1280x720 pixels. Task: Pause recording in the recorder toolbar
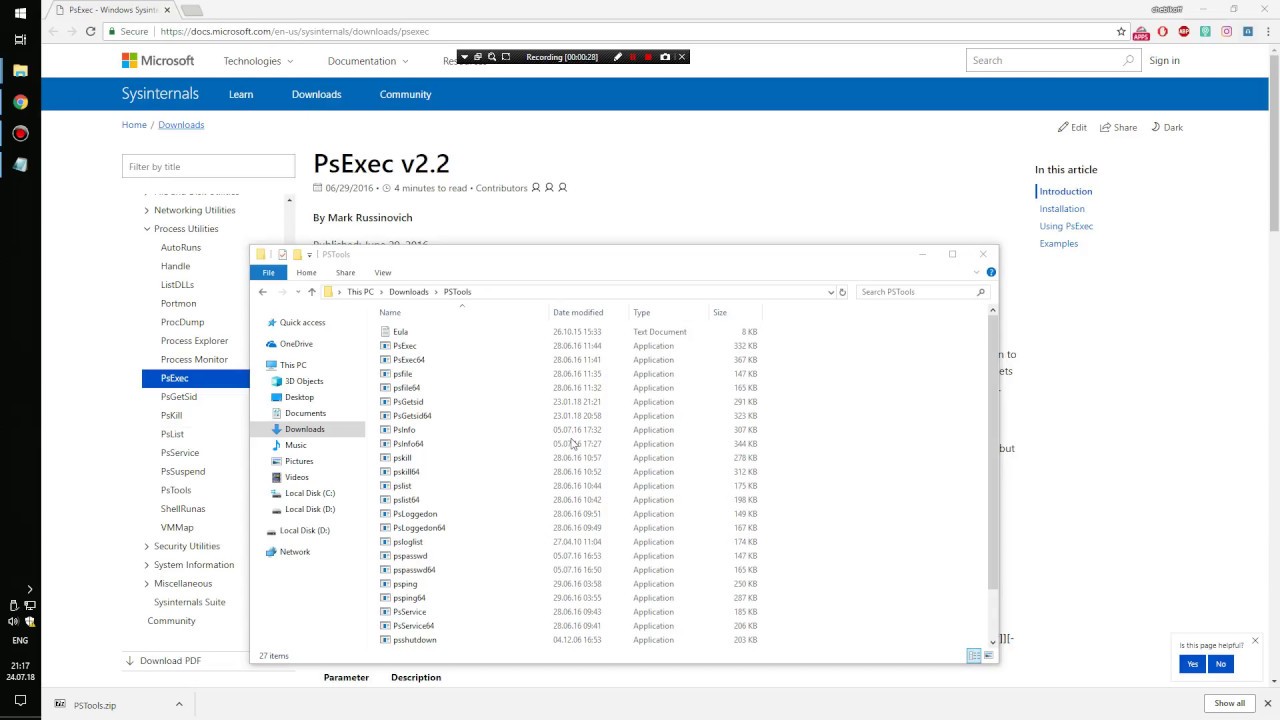pos(632,57)
